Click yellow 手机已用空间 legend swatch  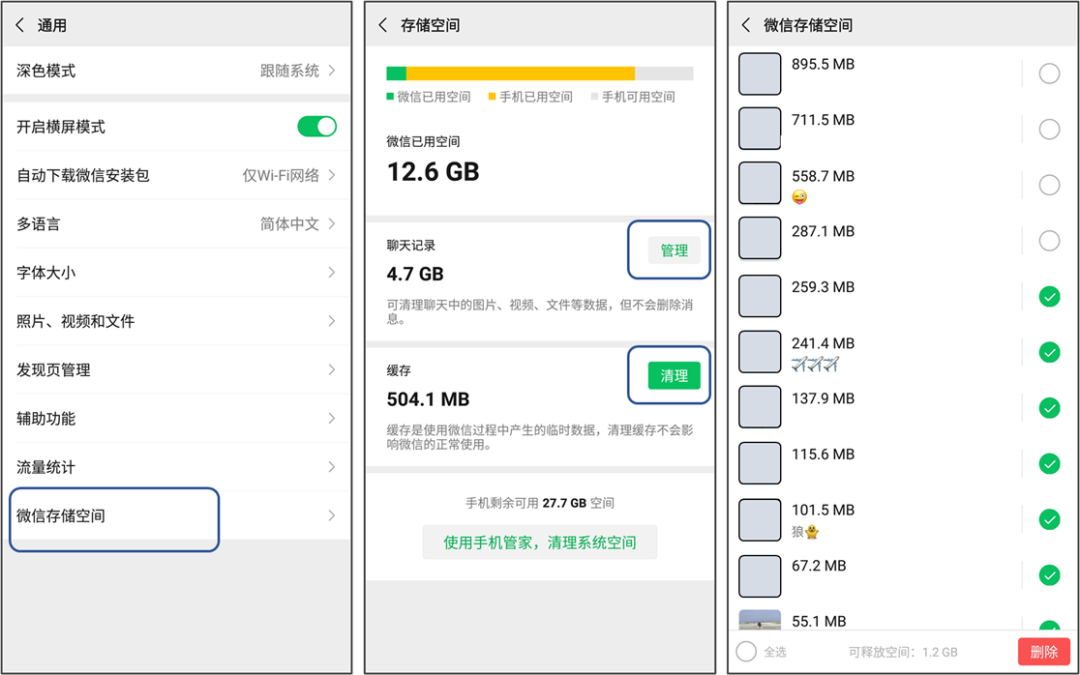click(492, 97)
